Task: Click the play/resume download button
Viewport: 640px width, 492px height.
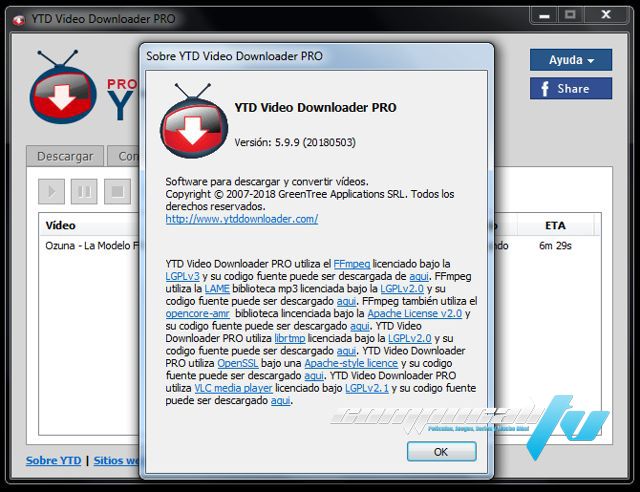Action: (x=51, y=191)
